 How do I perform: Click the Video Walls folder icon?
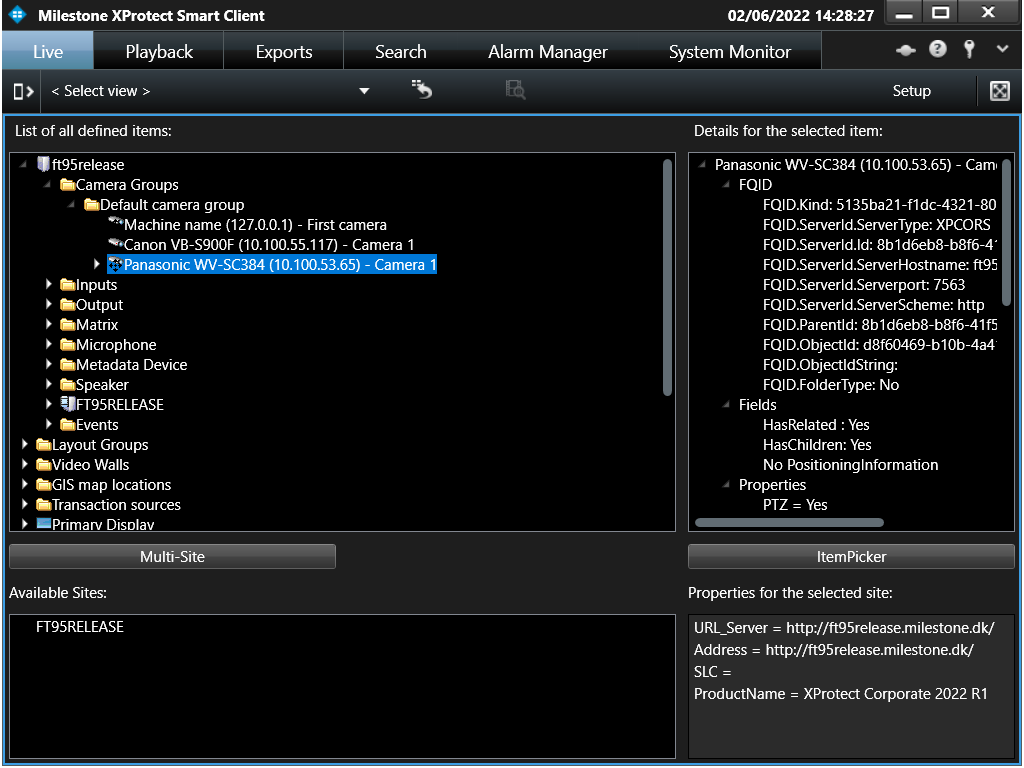pos(43,465)
